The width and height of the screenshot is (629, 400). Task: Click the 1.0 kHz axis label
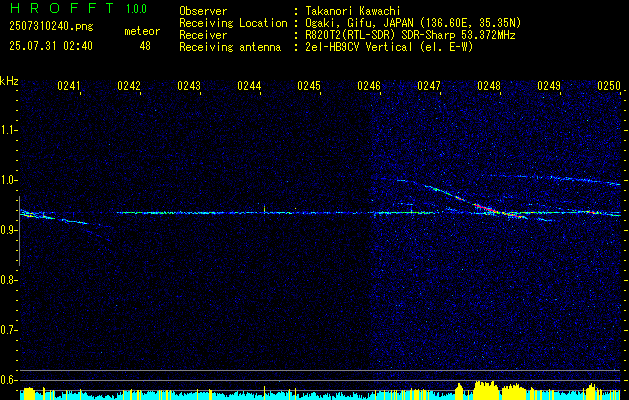pos(8,180)
